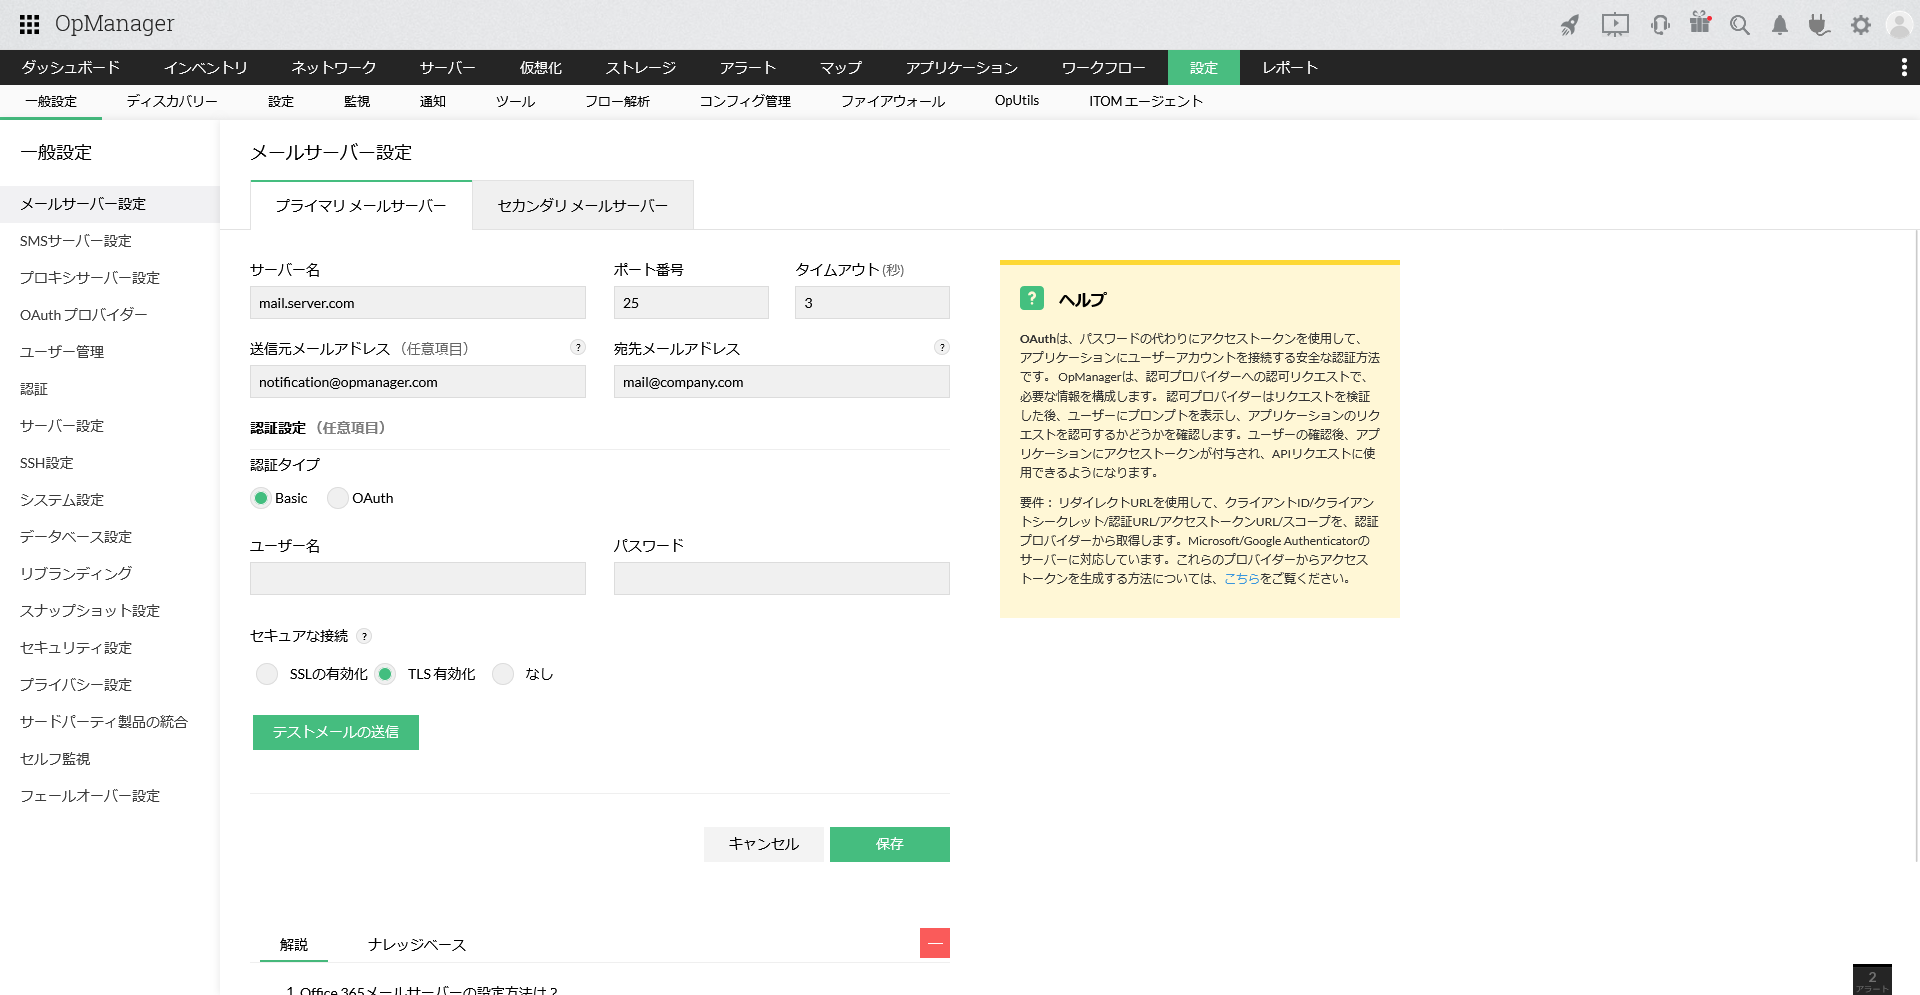Open the alarm bell notifications
This screenshot has width=1920, height=995.
pyautogui.click(x=1780, y=25)
